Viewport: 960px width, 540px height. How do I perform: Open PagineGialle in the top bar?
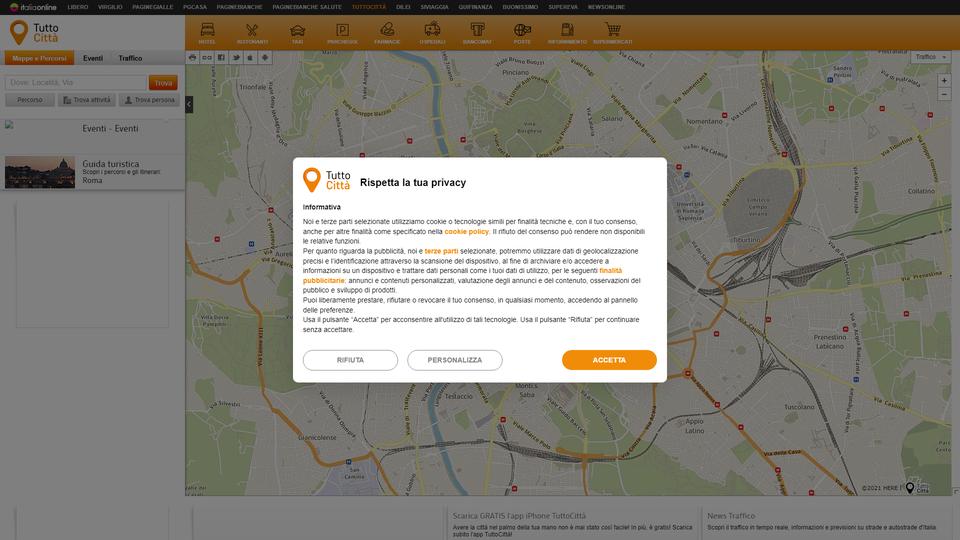click(152, 7)
